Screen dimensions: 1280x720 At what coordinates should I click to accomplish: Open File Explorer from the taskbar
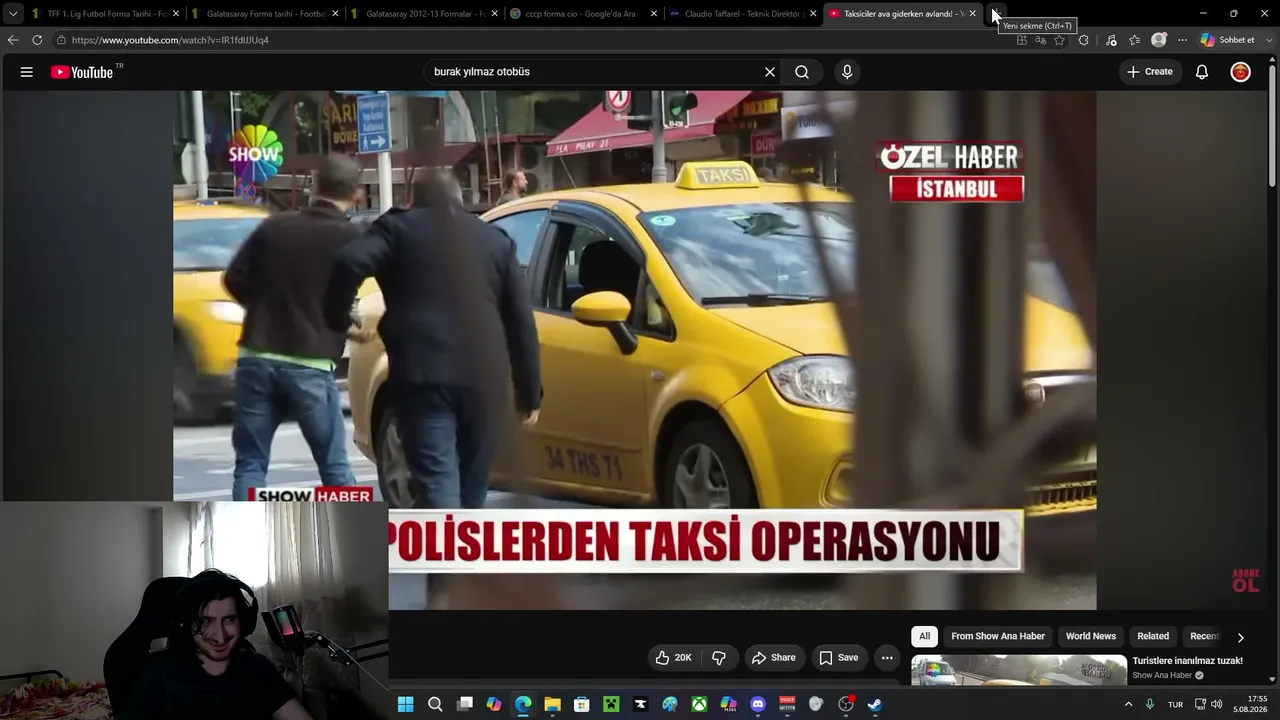(x=552, y=704)
